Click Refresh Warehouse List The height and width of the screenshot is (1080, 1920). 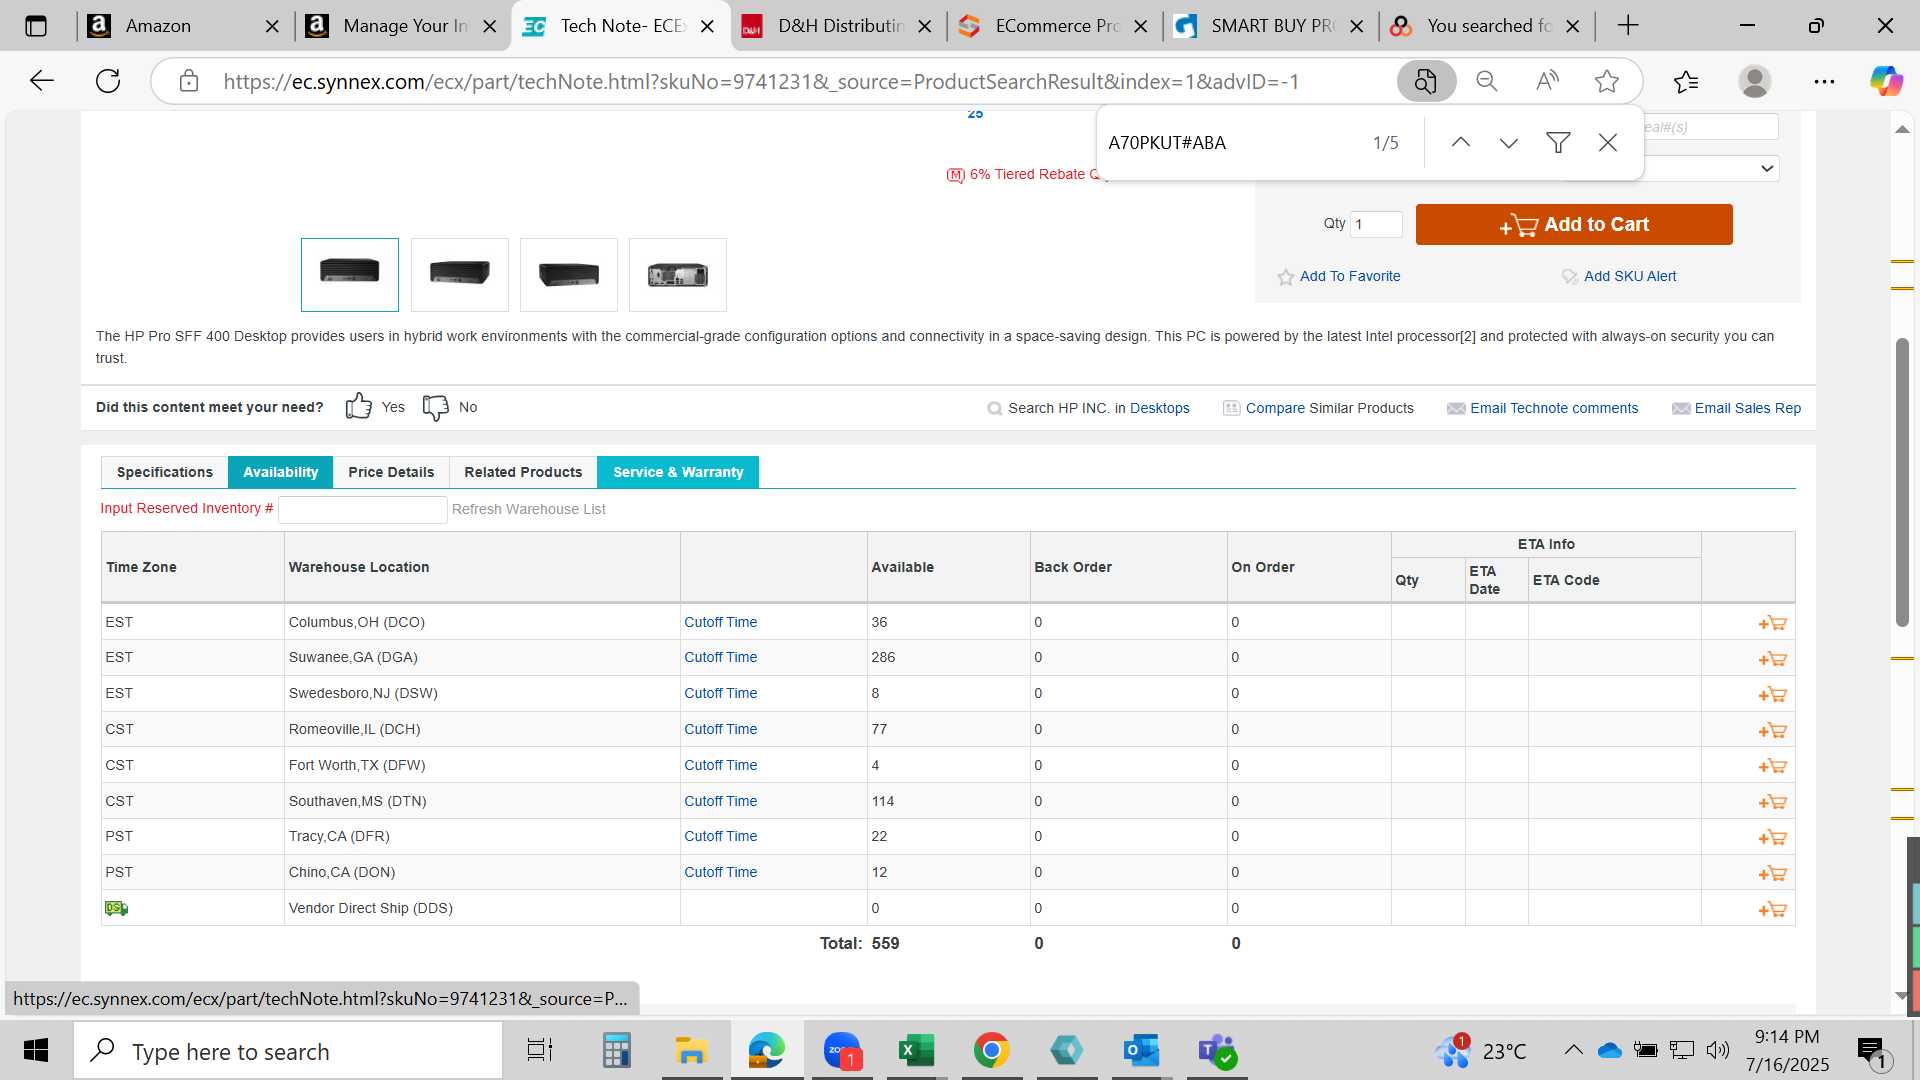[529, 509]
